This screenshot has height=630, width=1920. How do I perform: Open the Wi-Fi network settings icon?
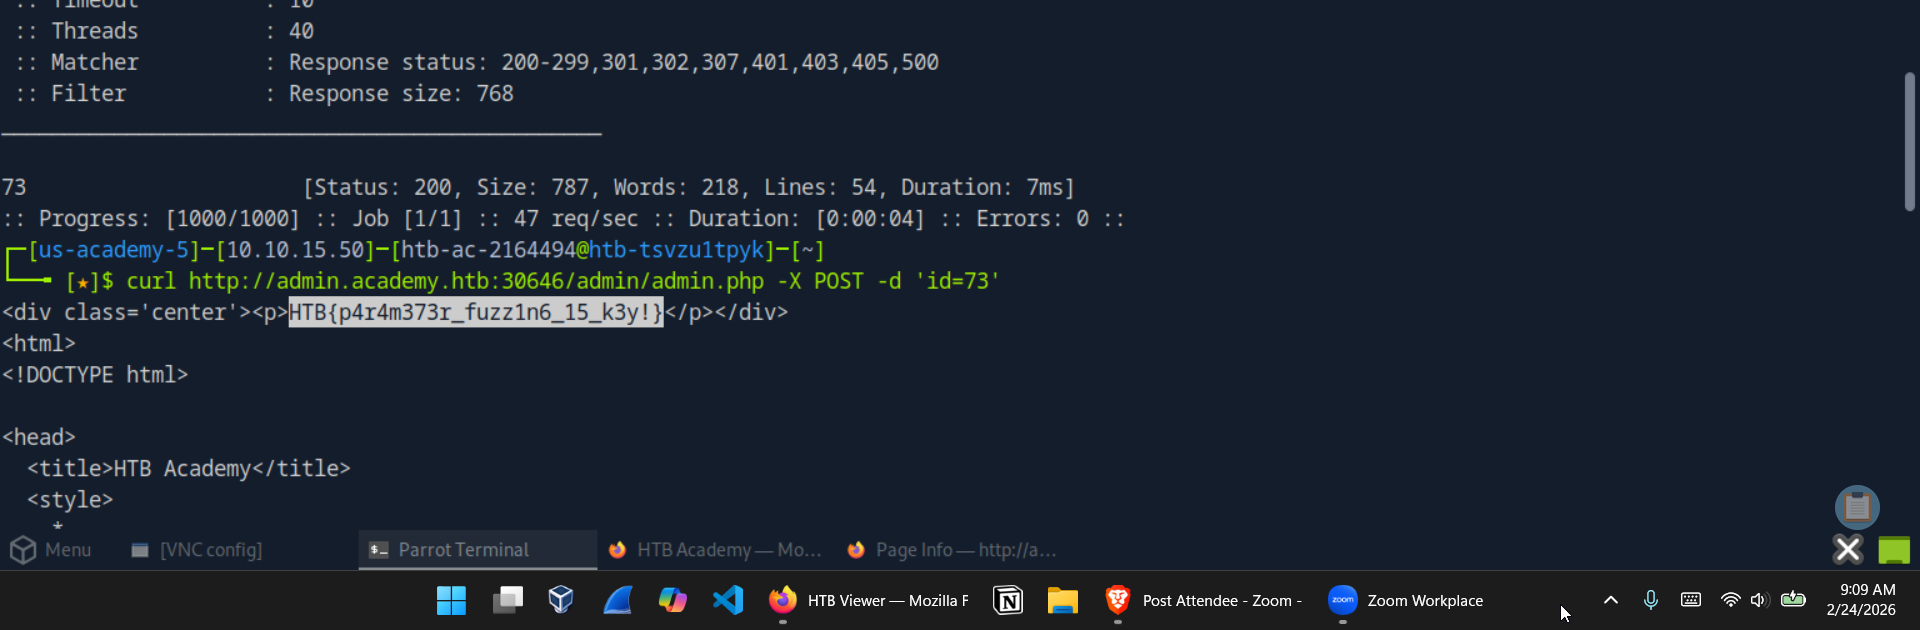(1730, 600)
